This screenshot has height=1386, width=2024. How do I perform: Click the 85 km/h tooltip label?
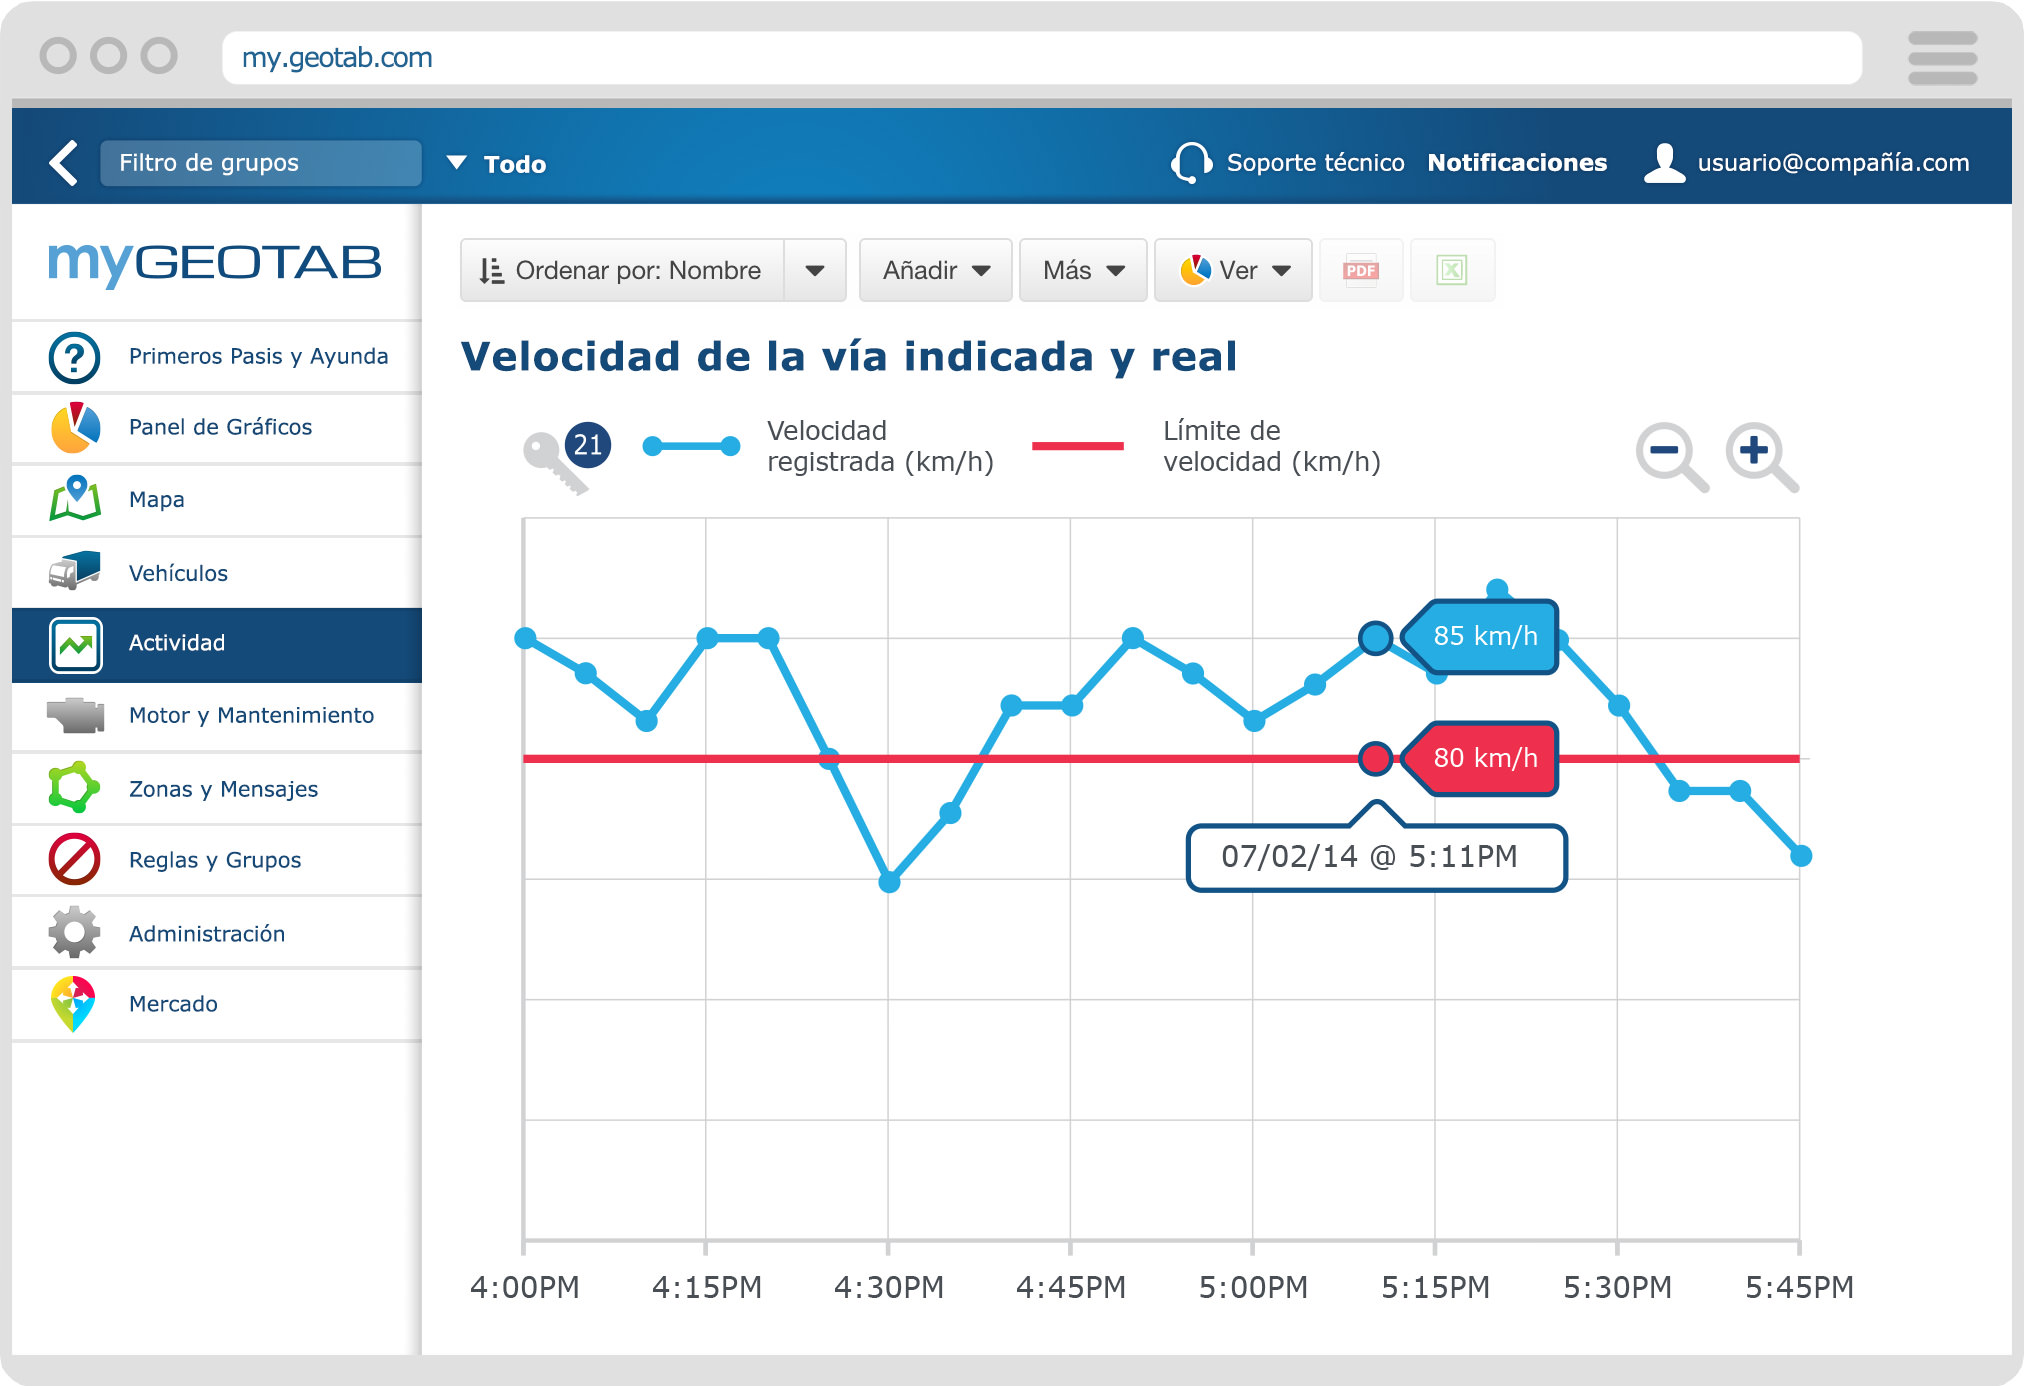tap(1480, 637)
